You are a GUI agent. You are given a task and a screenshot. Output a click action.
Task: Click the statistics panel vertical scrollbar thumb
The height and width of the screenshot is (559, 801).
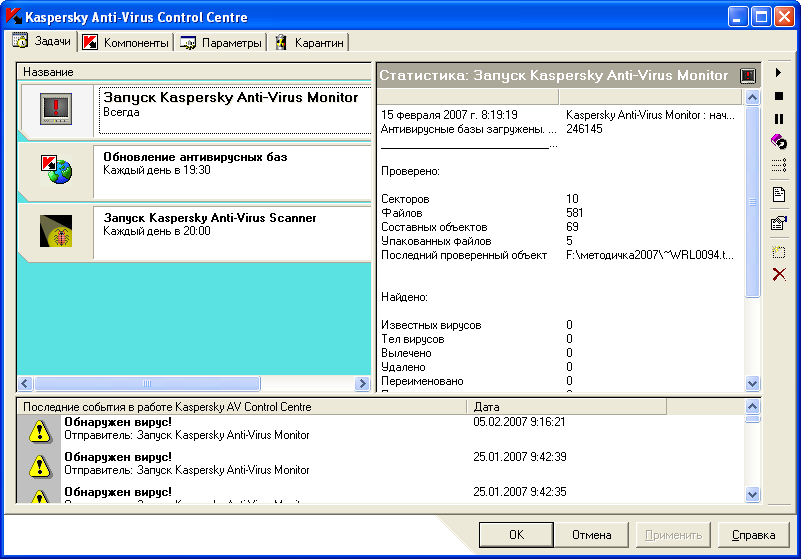pyautogui.click(x=752, y=201)
